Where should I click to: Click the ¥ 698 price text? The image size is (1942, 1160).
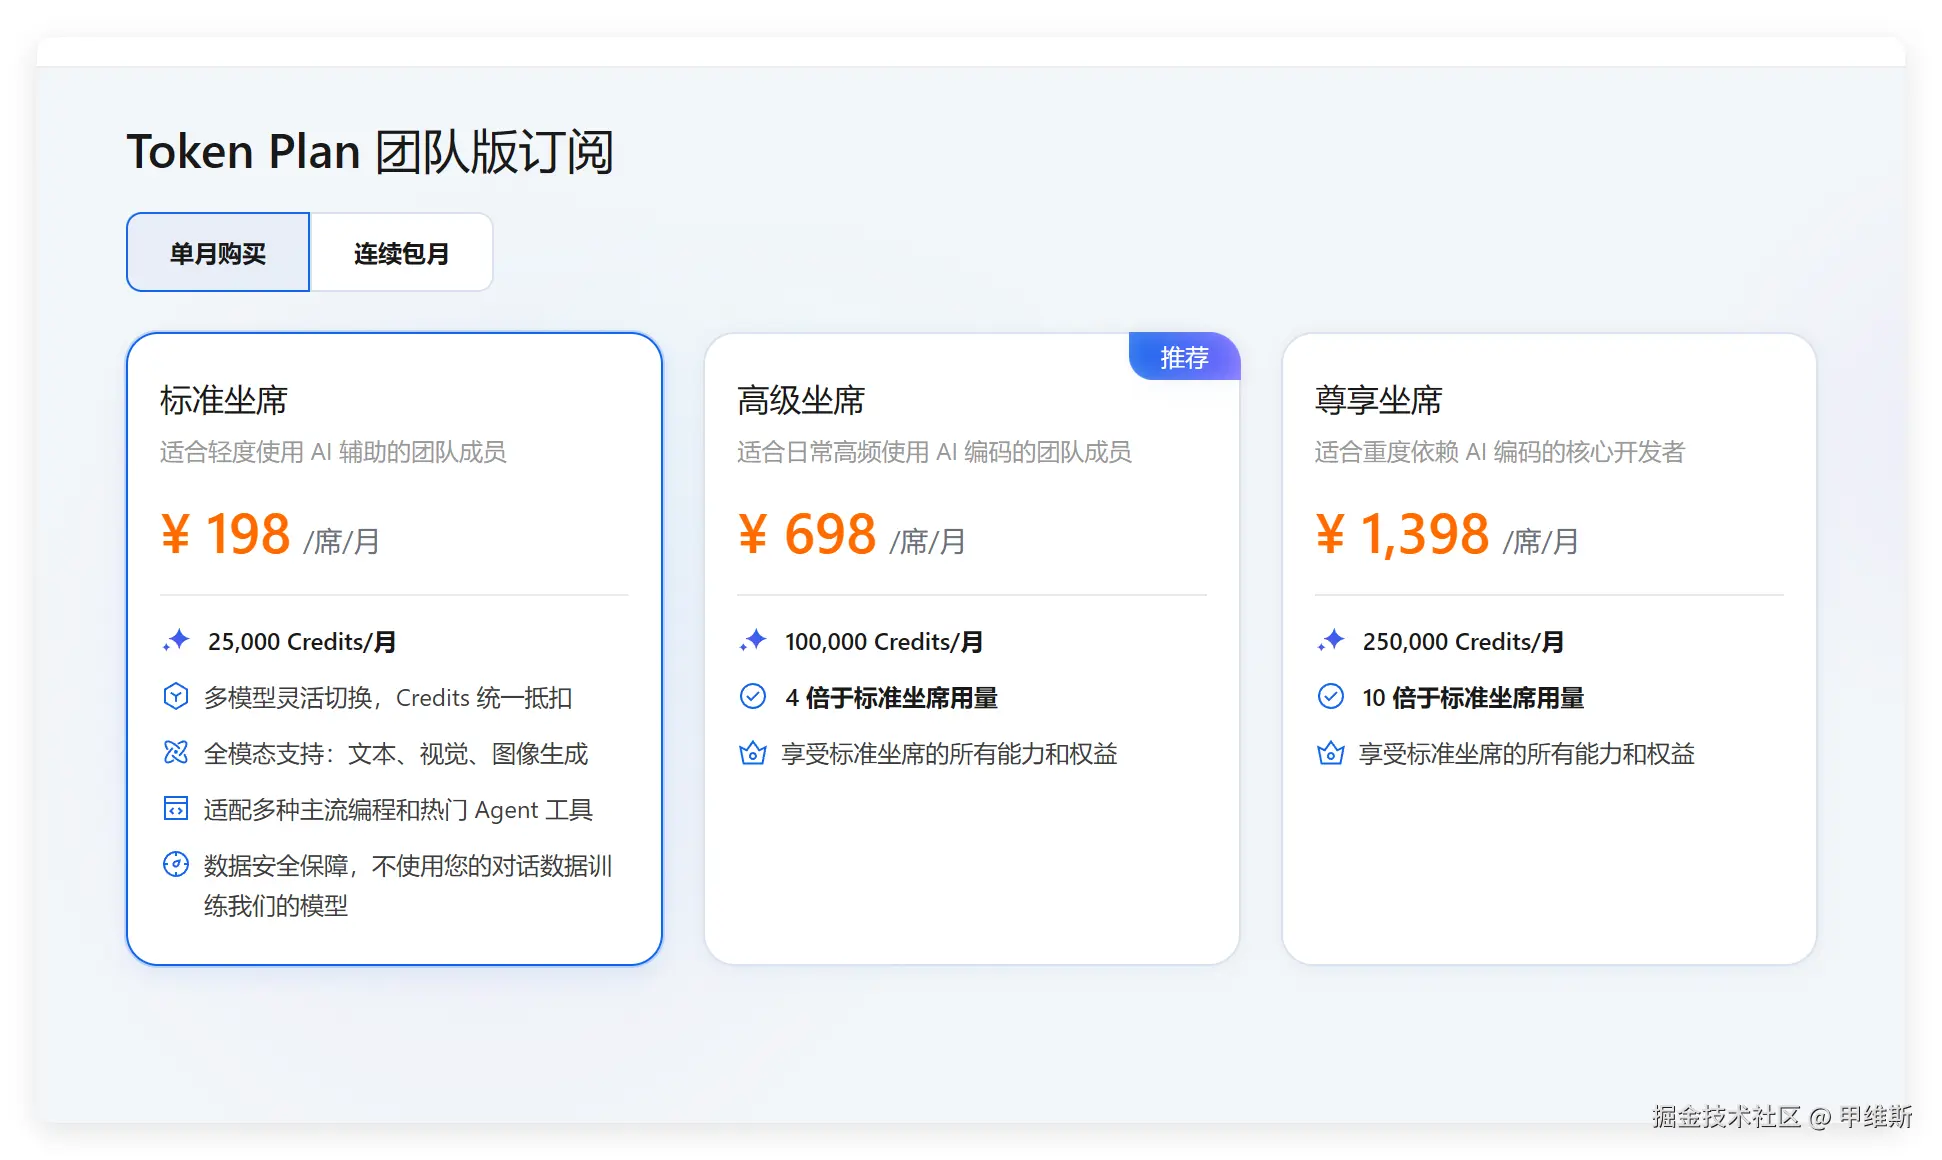[x=808, y=534]
